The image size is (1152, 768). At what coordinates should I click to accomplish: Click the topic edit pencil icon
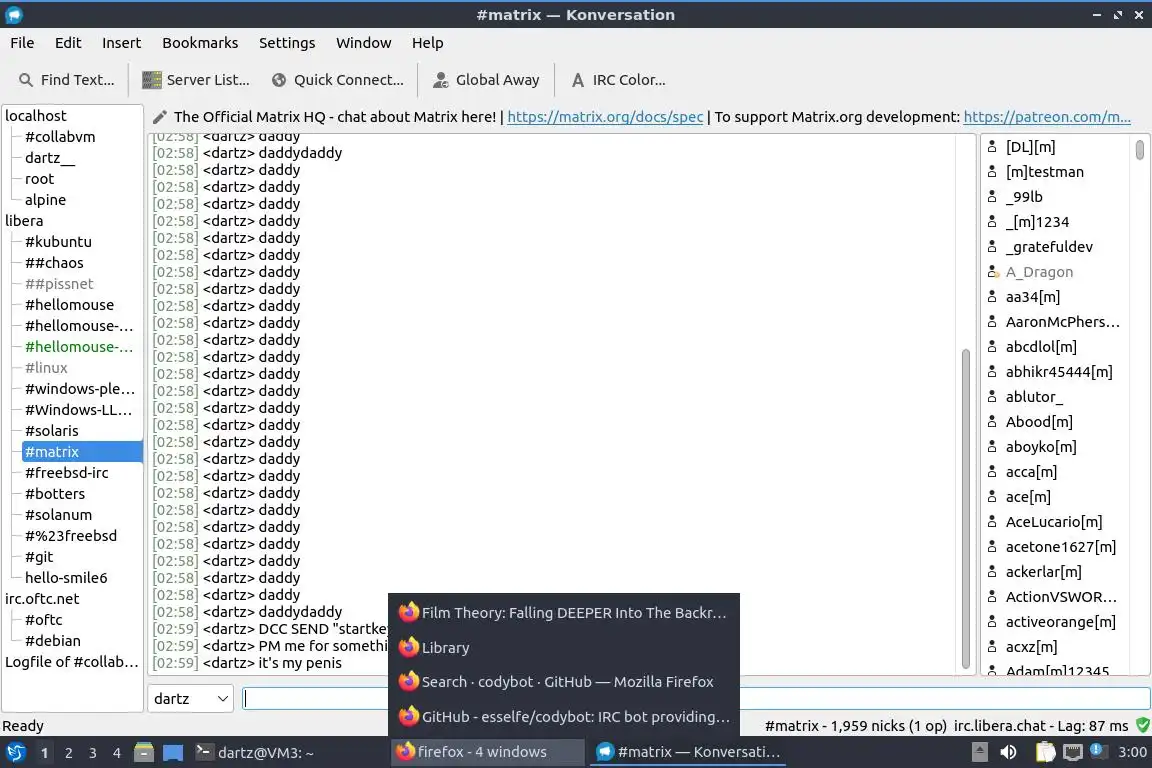coord(159,117)
